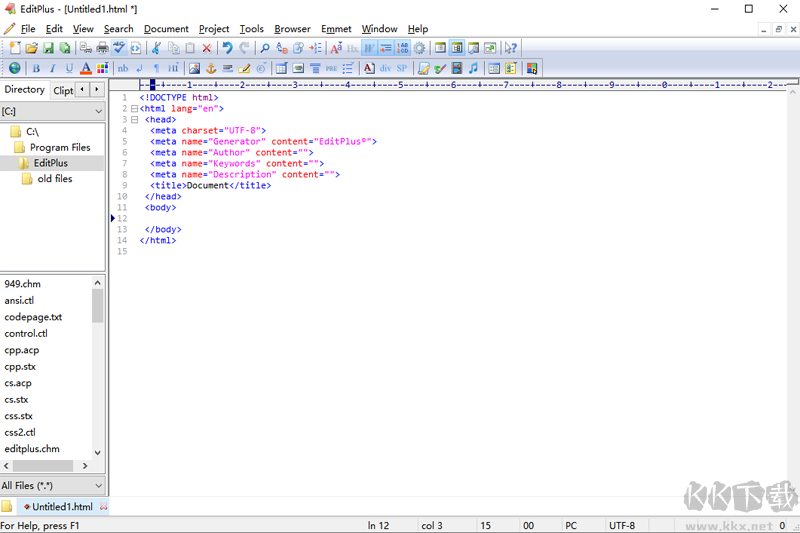
Task: Click the red Delete X icon
Action: (x=207, y=48)
